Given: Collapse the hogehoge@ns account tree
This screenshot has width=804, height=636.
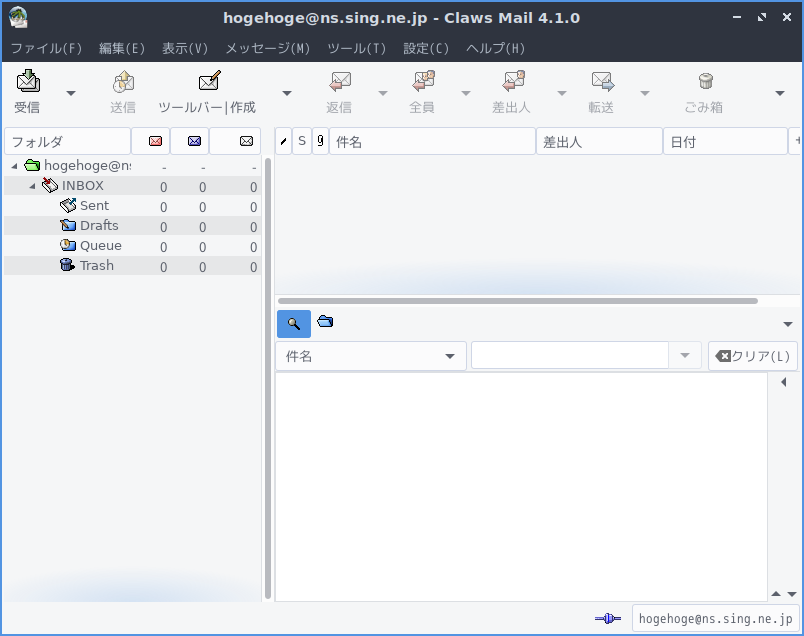Looking at the screenshot, I should click(x=14, y=166).
